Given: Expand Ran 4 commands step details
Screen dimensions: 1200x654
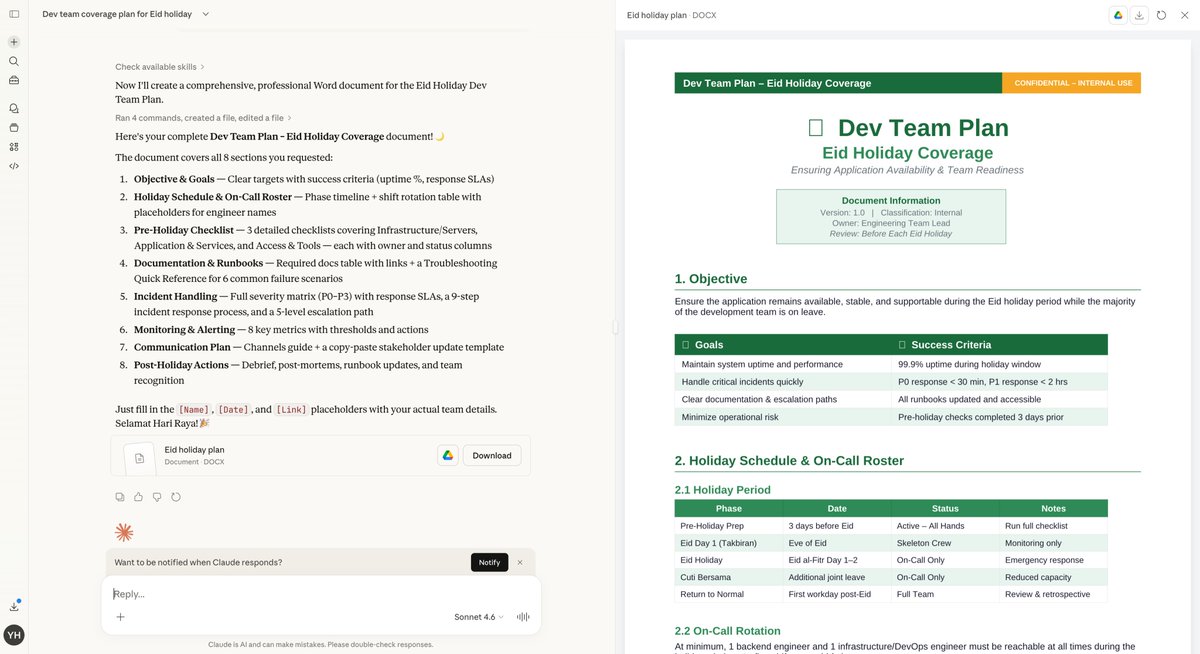Looking at the screenshot, I should click(204, 118).
